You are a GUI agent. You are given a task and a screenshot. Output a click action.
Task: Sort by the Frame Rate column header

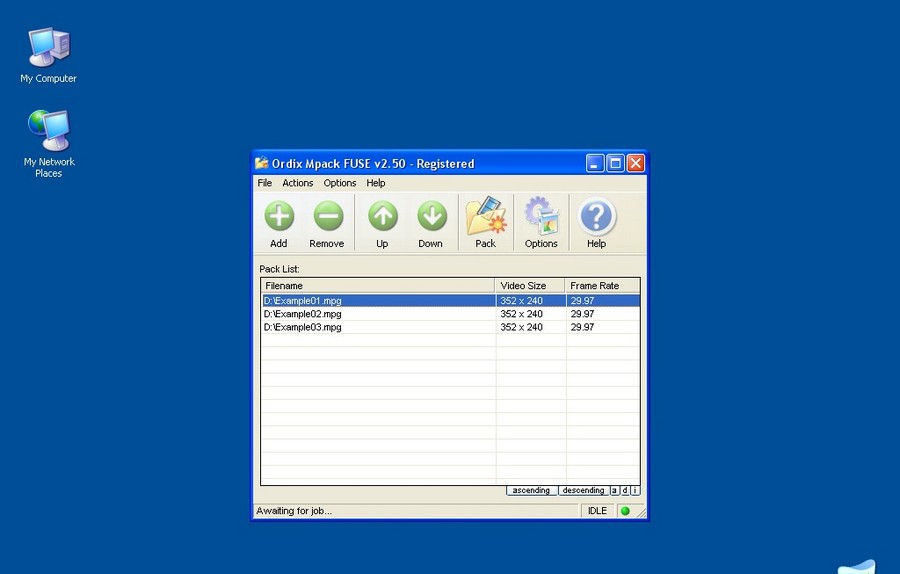[x=602, y=285]
